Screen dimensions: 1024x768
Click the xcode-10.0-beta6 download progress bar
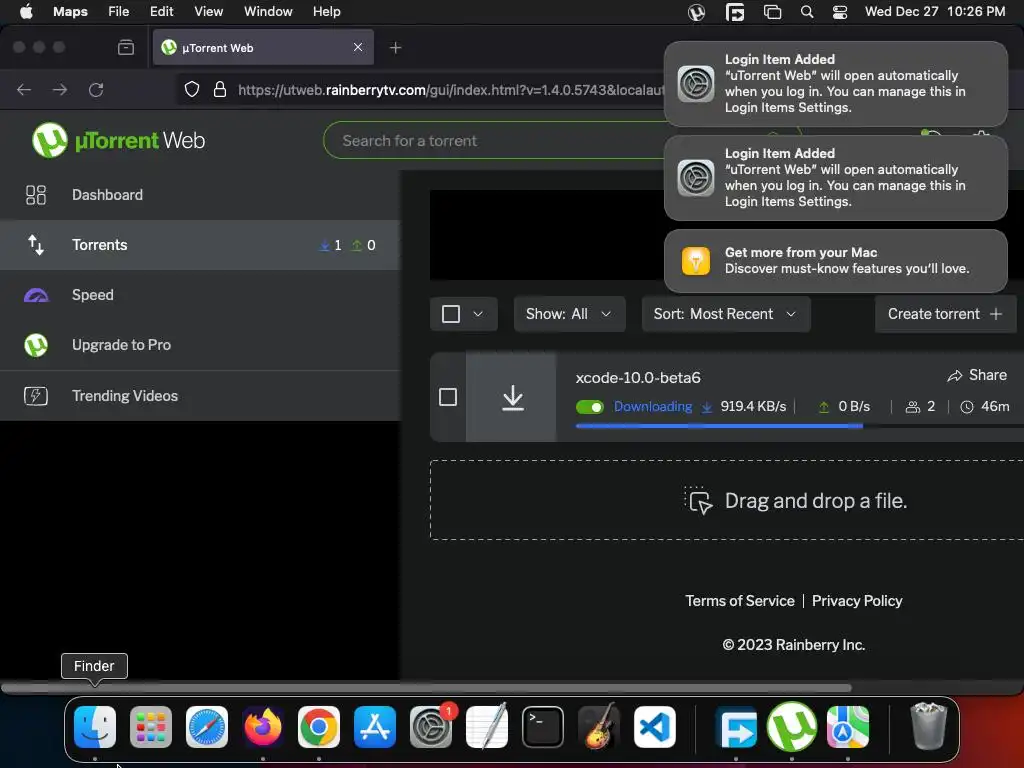tap(799, 426)
